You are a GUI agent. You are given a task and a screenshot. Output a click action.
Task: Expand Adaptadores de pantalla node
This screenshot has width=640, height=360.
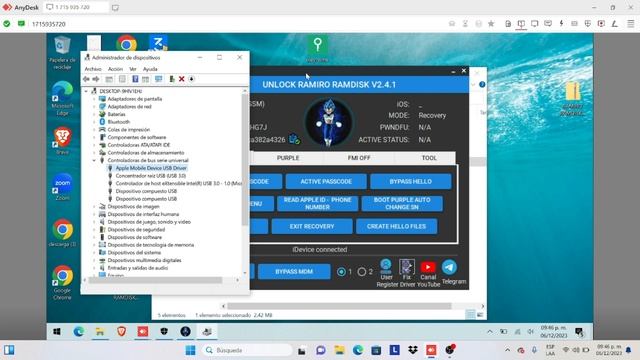click(94, 99)
